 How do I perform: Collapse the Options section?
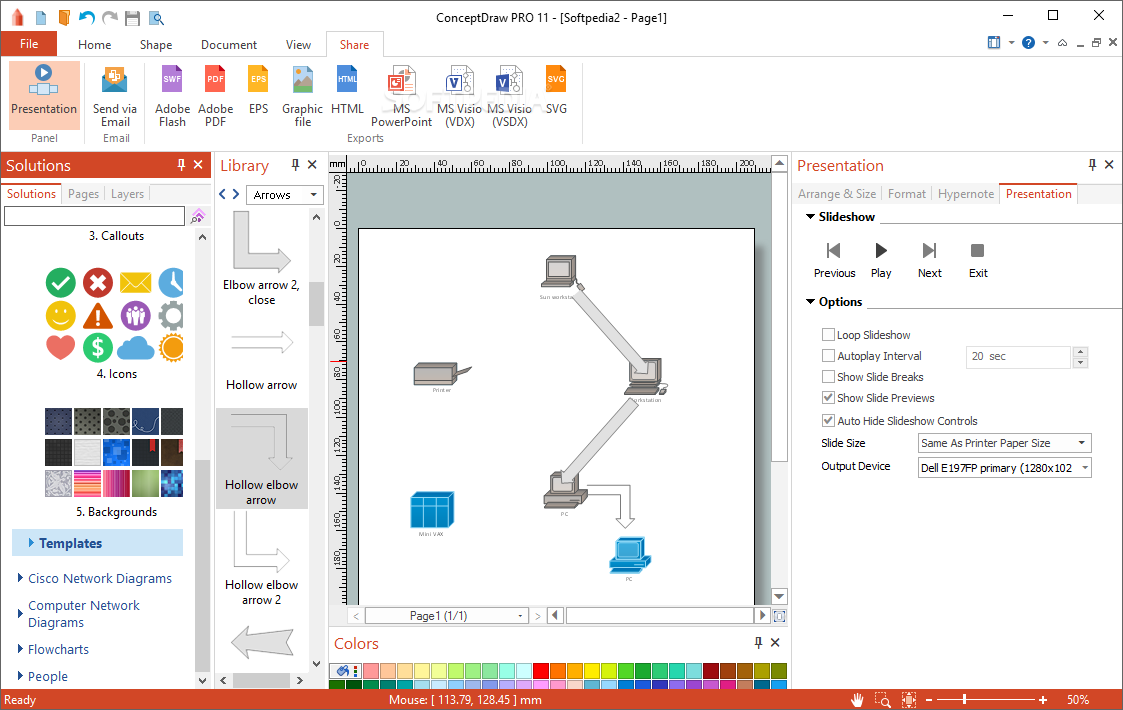(x=810, y=302)
